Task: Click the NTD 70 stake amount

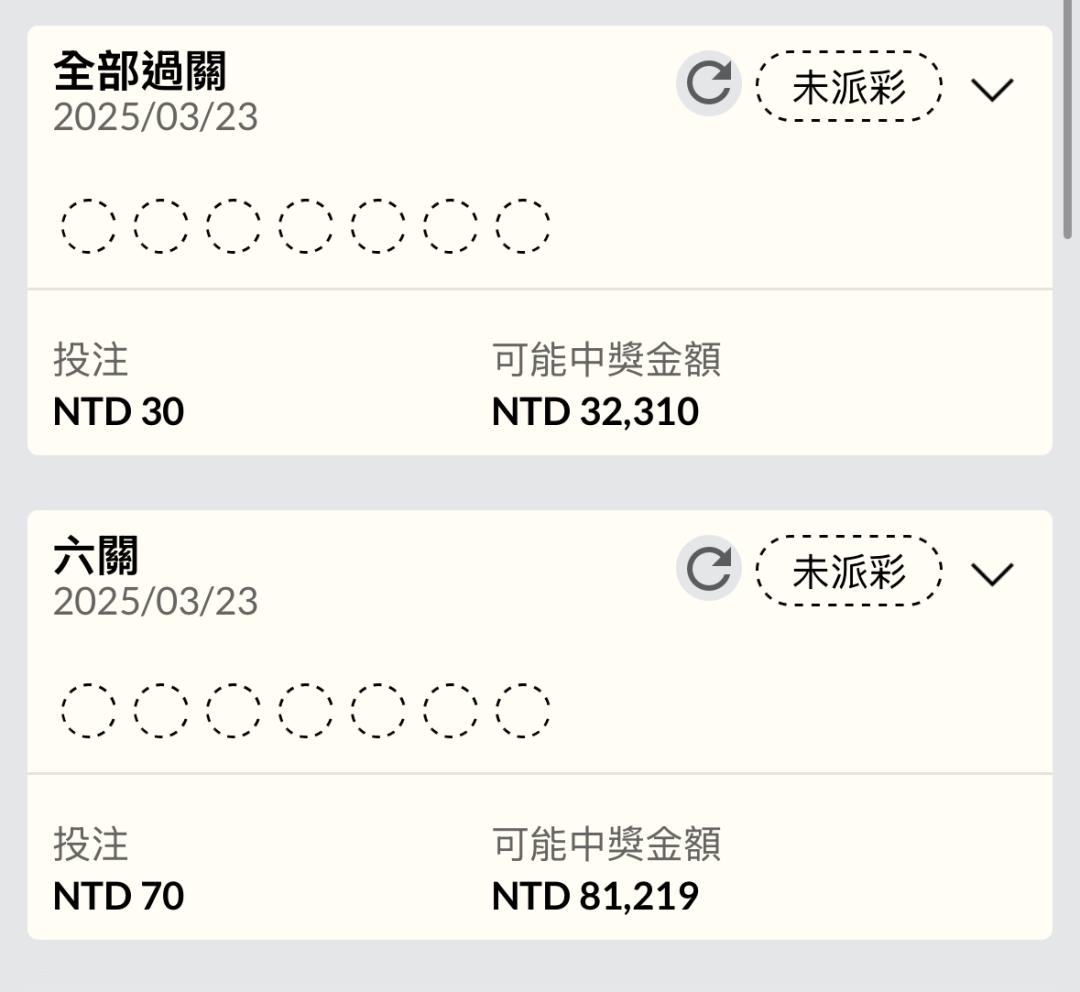Action: coord(118,896)
